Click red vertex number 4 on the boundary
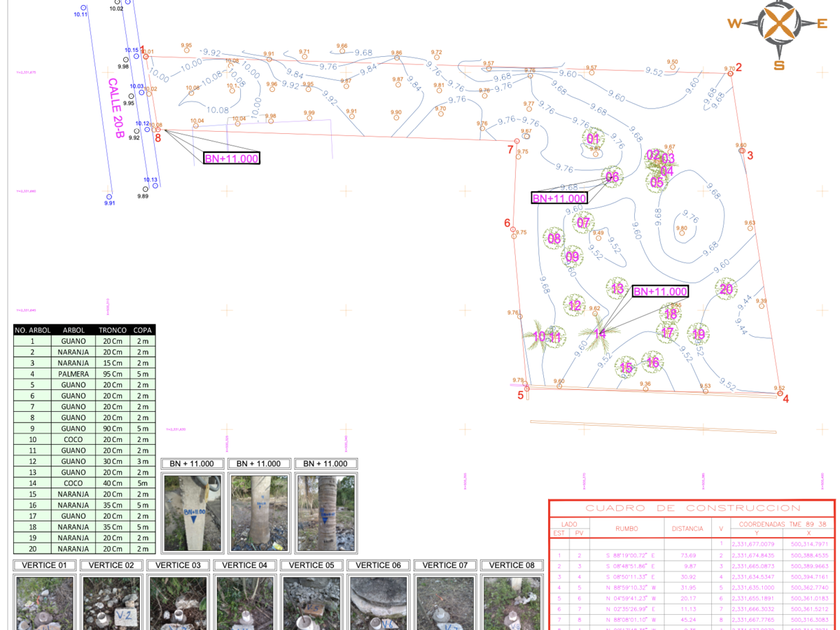Viewport: 840px width, 630px height. (x=785, y=399)
